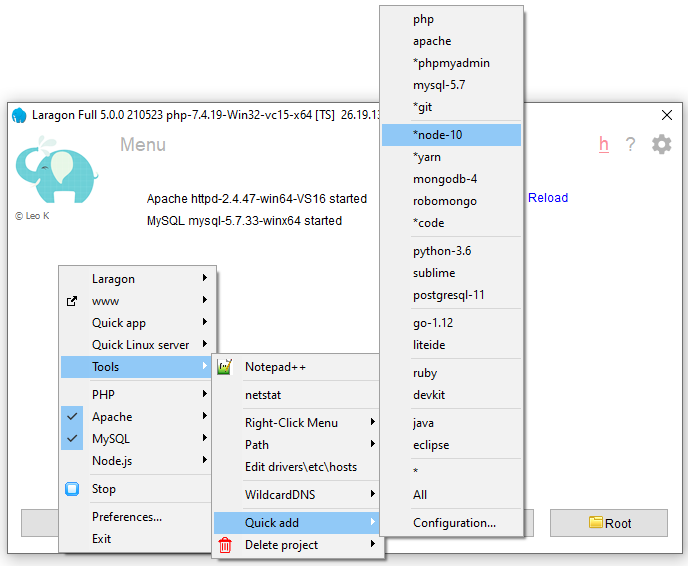Choose Quick add in the Tools submenu
The height and width of the screenshot is (566, 688).
pos(297,523)
